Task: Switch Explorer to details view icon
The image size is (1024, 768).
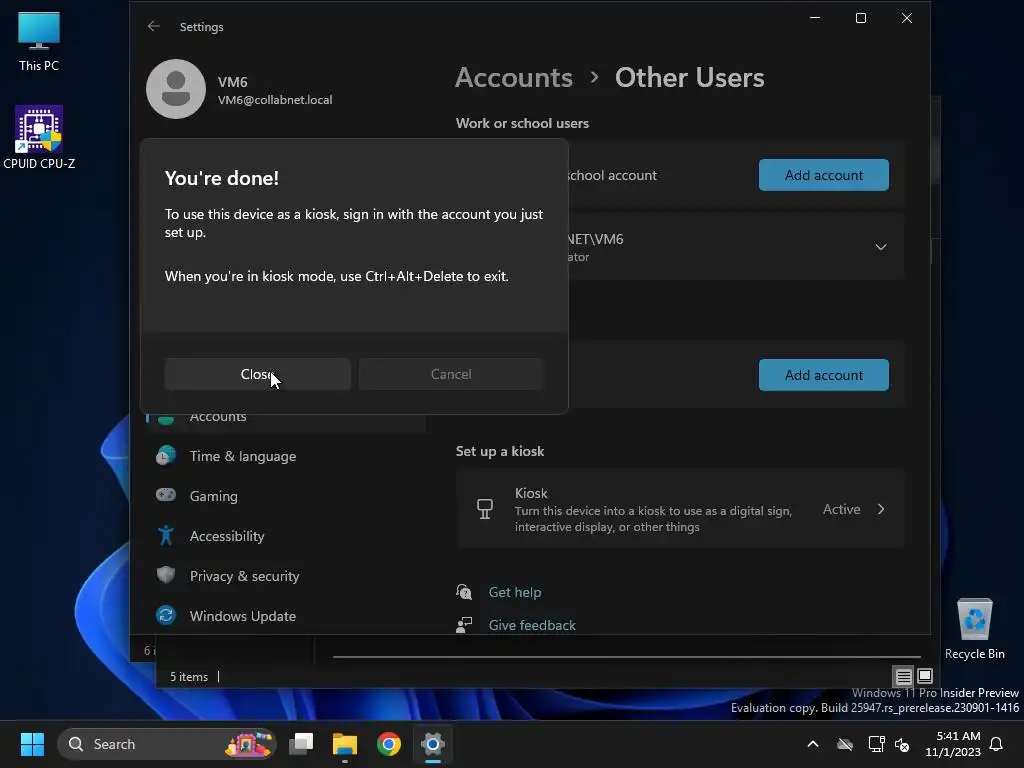Action: point(903,677)
